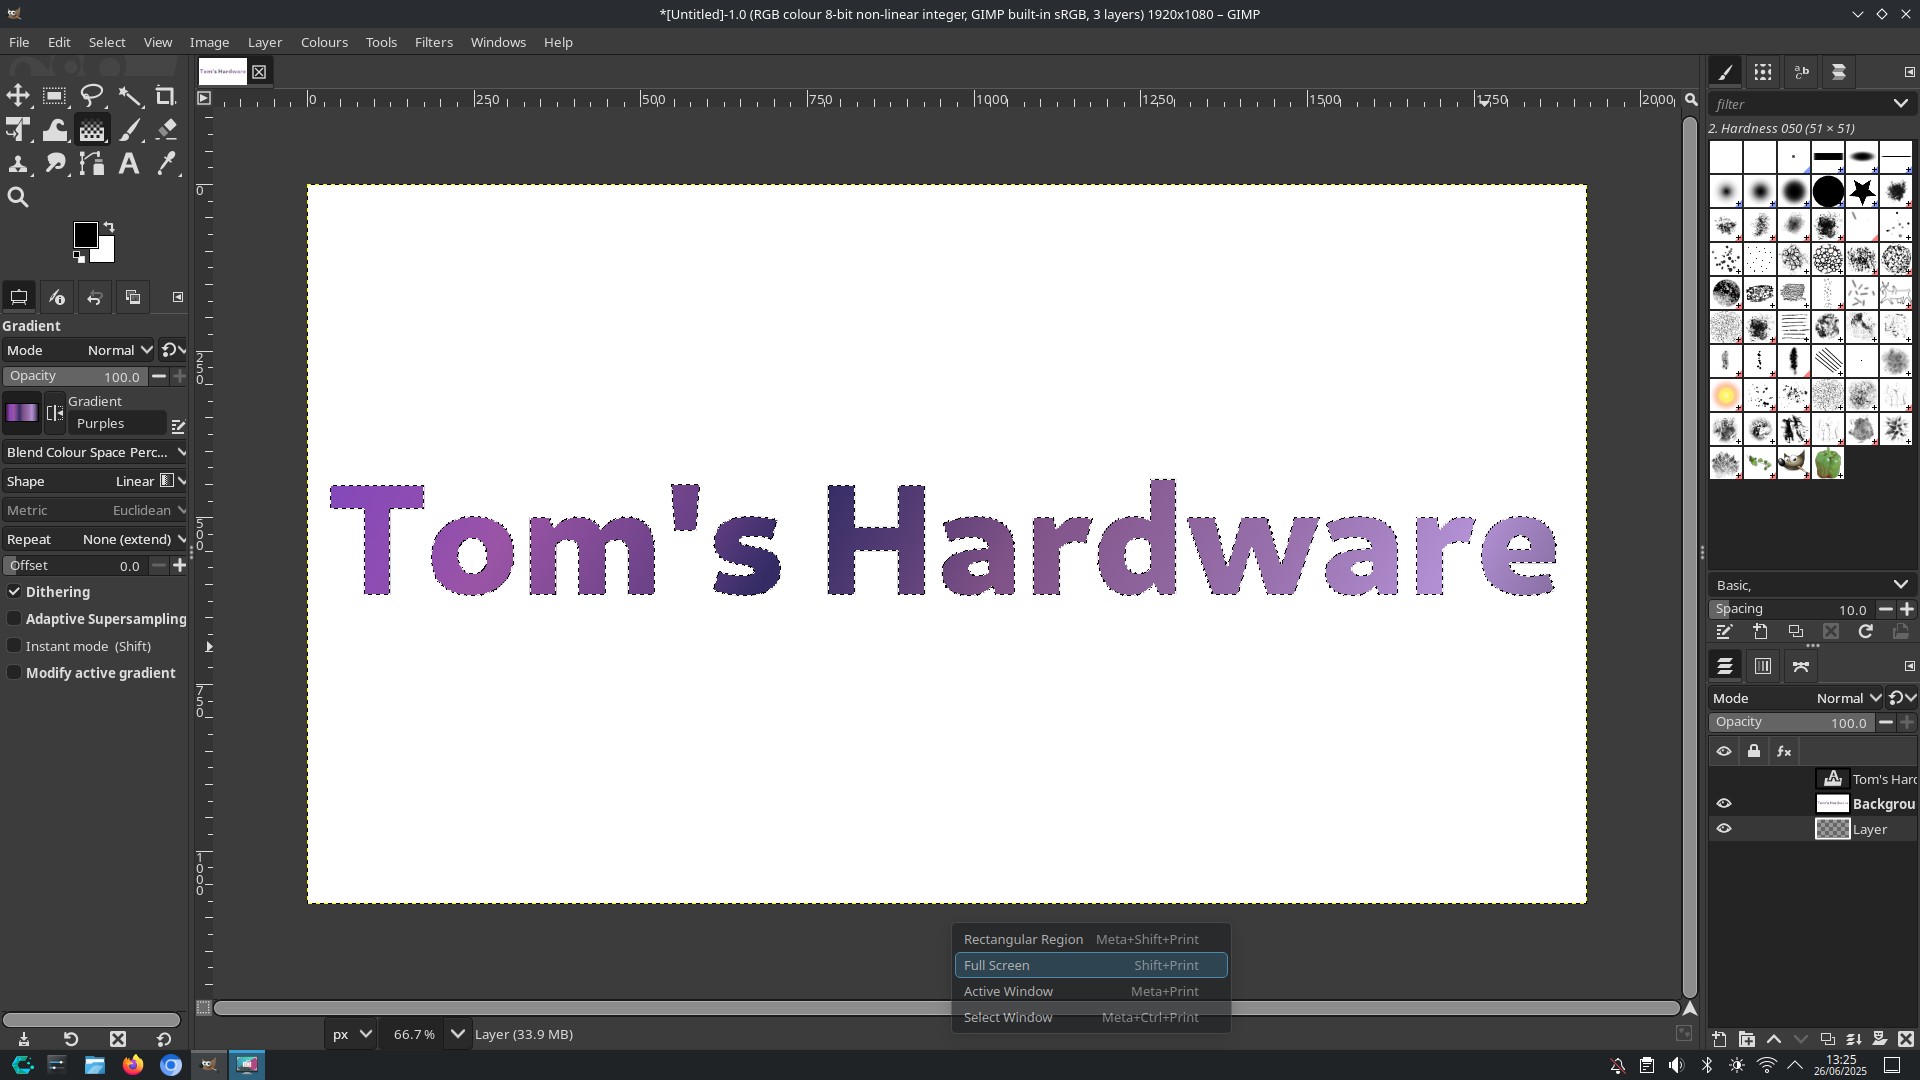1920x1080 pixels.
Task: Select the Fuzzy Select magic wand tool
Action: tap(129, 96)
